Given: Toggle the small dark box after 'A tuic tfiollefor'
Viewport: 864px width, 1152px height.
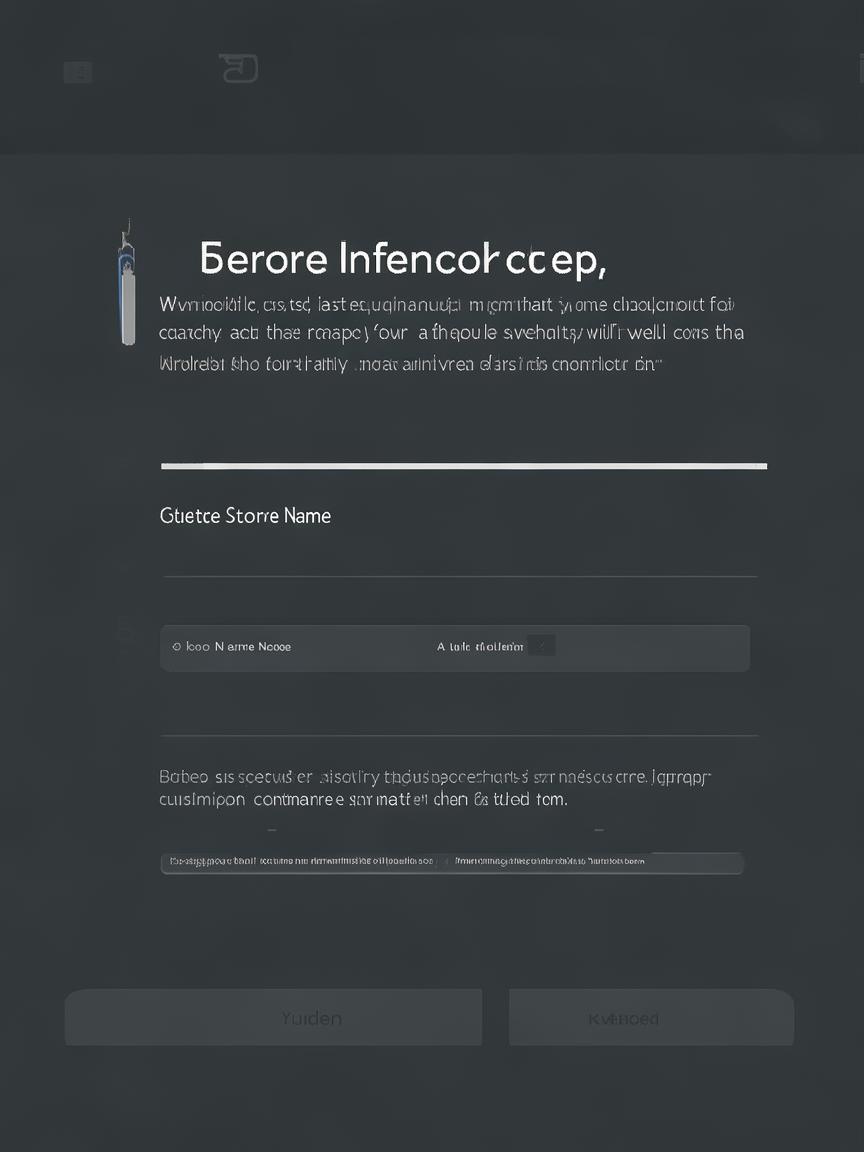Looking at the screenshot, I should pyautogui.click(x=541, y=646).
